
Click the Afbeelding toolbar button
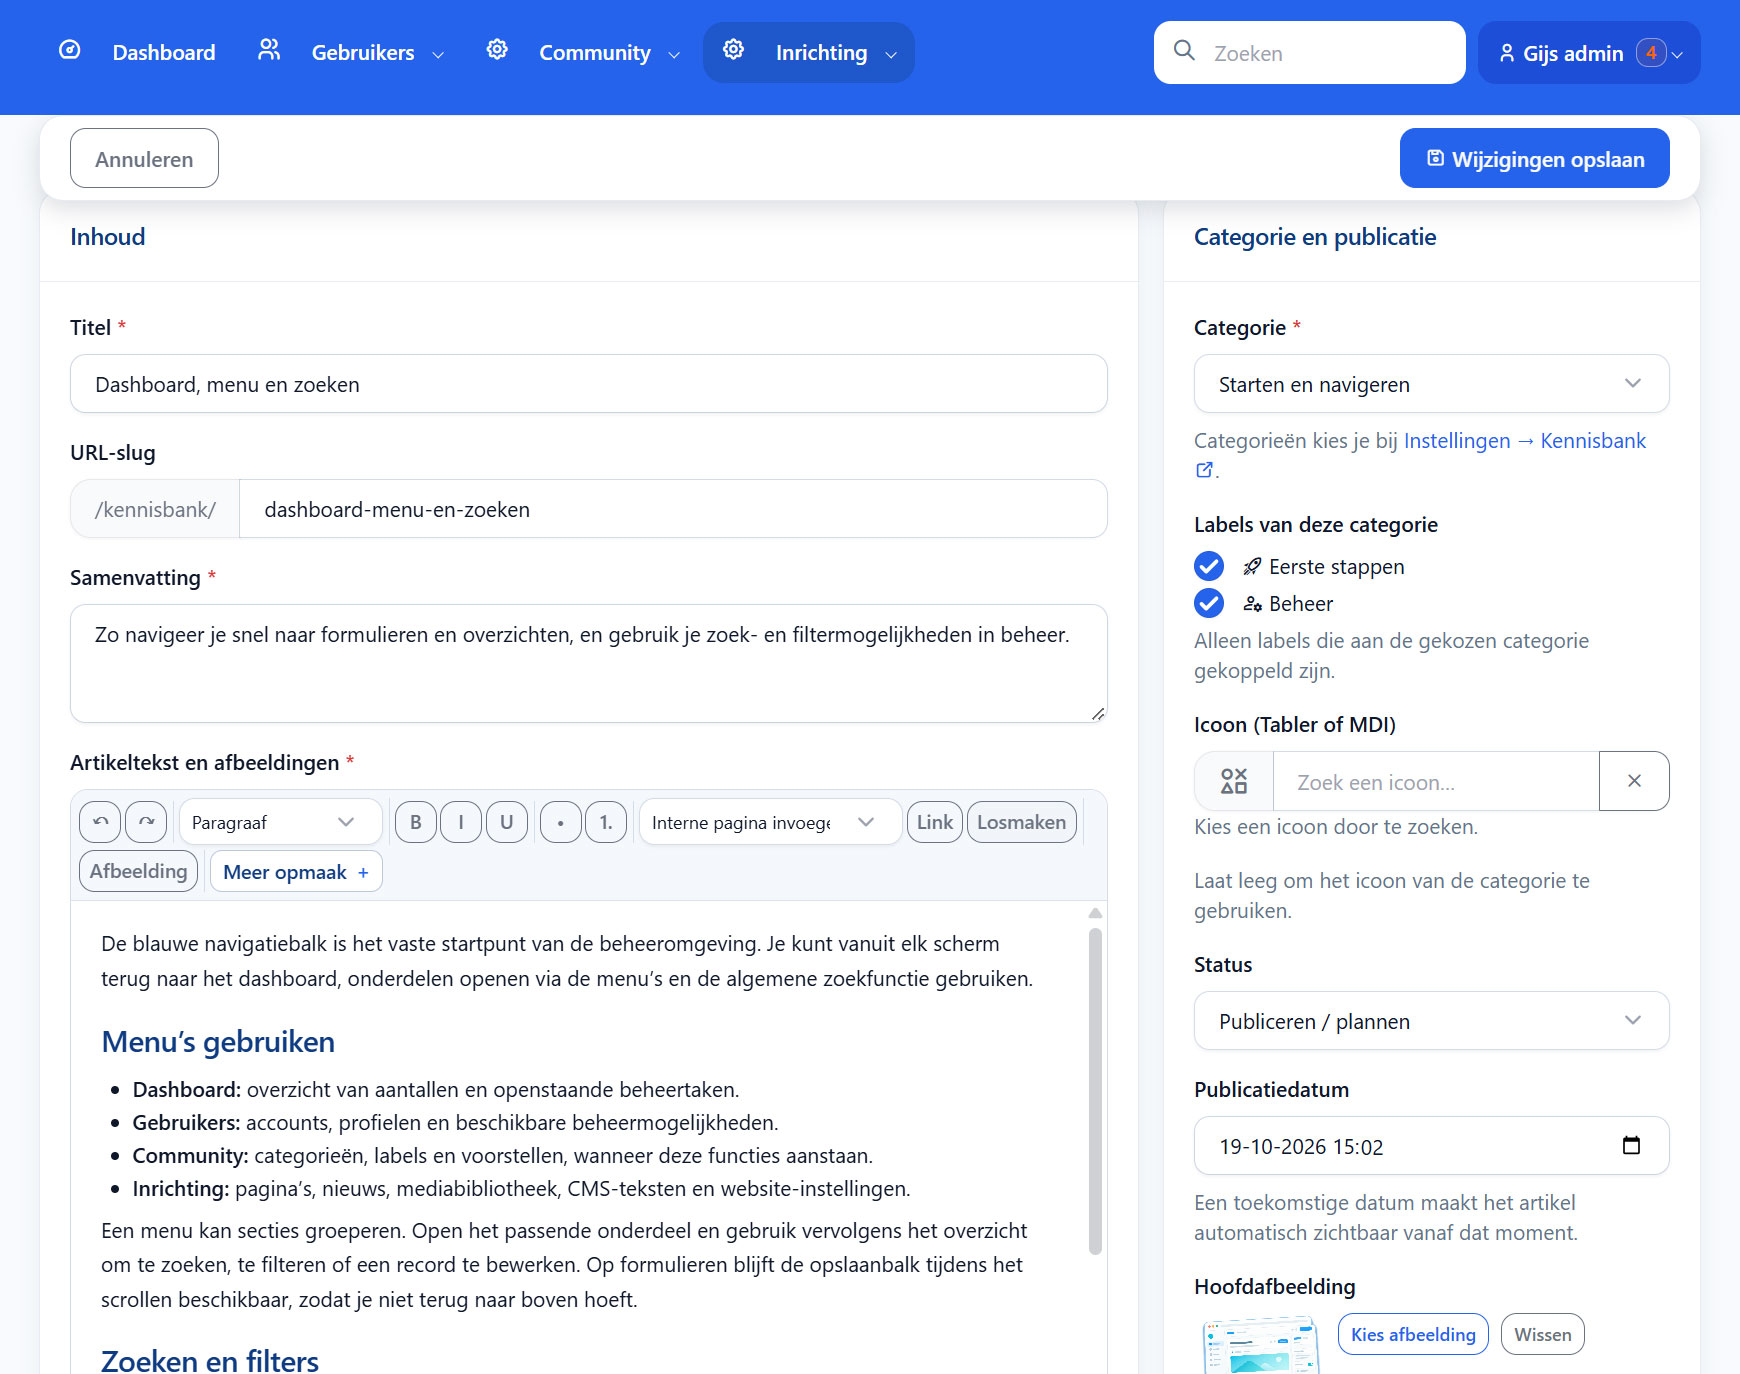pos(139,871)
